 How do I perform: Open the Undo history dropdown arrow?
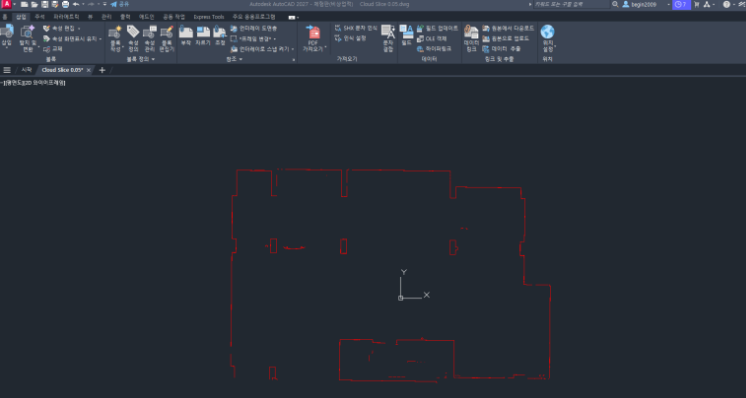click(83, 4)
